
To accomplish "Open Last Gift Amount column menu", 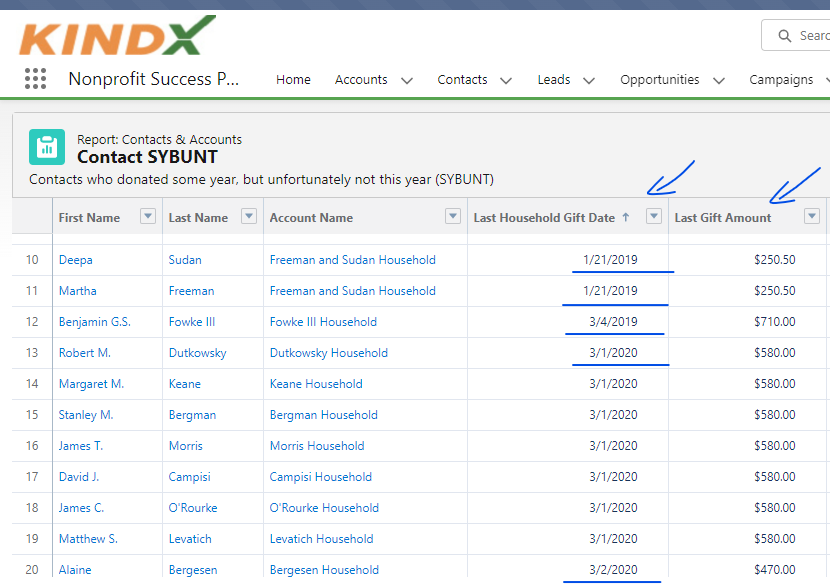I will (x=812, y=217).
